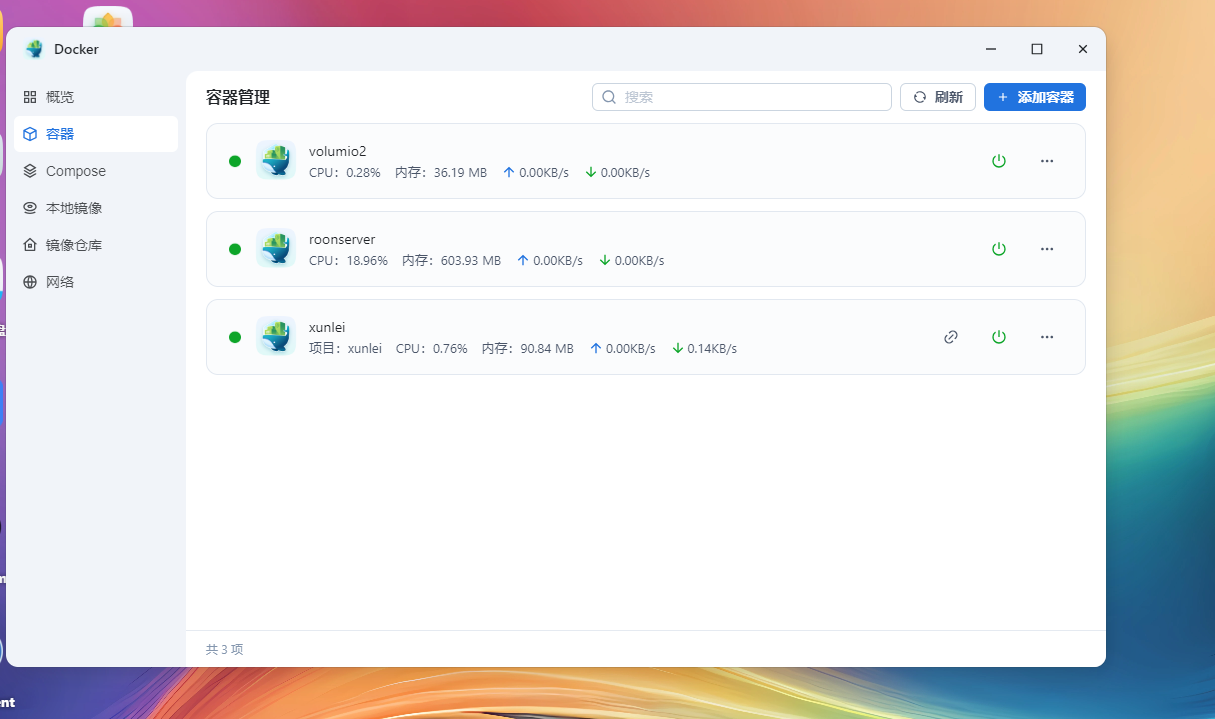
Task: Refresh the container list with 刷新
Action: click(x=938, y=97)
